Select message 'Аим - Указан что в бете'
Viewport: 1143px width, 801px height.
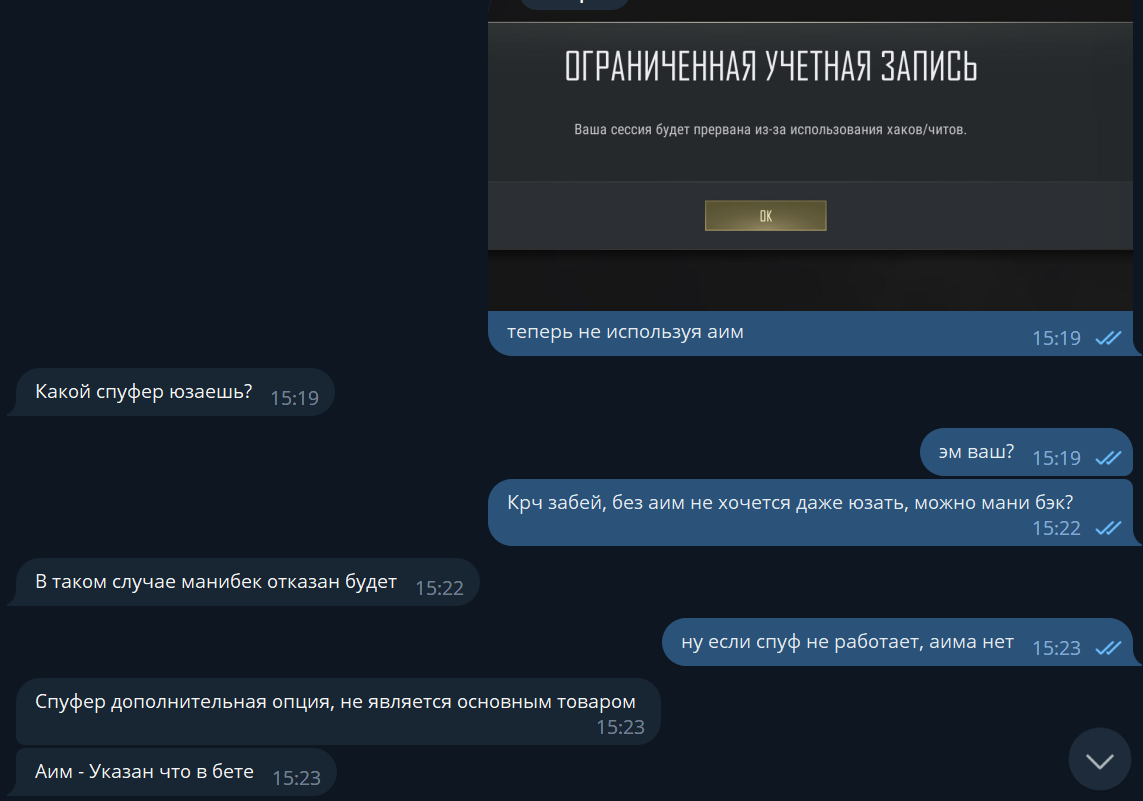176,772
